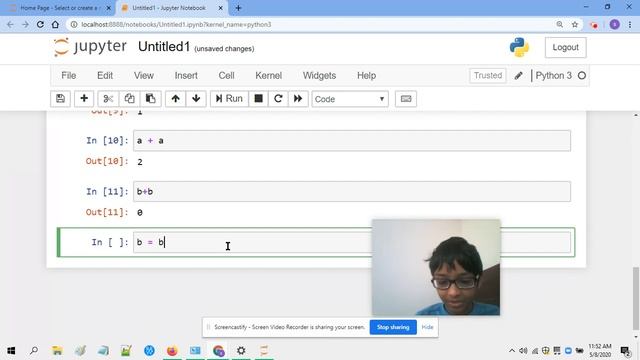Image resolution: width=640 pixels, height=360 pixels.
Task: Click the Jupyter logo
Action: pyautogui.click(x=90, y=47)
